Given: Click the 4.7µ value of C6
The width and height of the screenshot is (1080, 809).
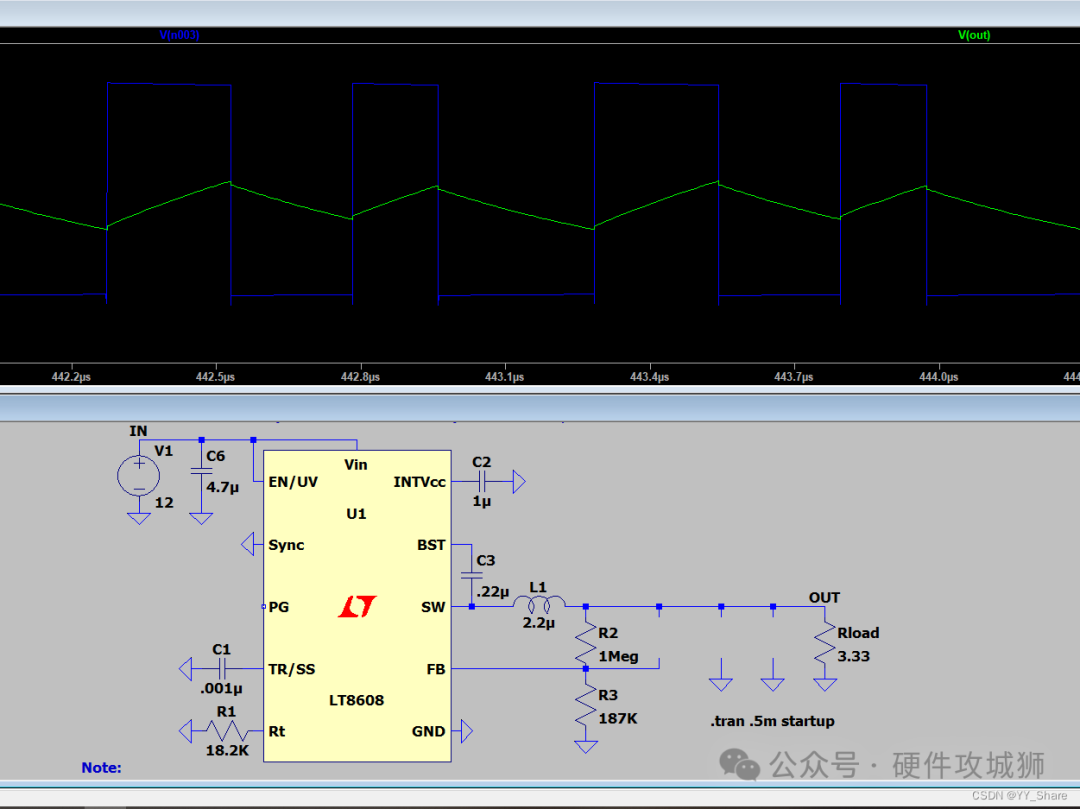Looking at the screenshot, I should click(x=222, y=487).
